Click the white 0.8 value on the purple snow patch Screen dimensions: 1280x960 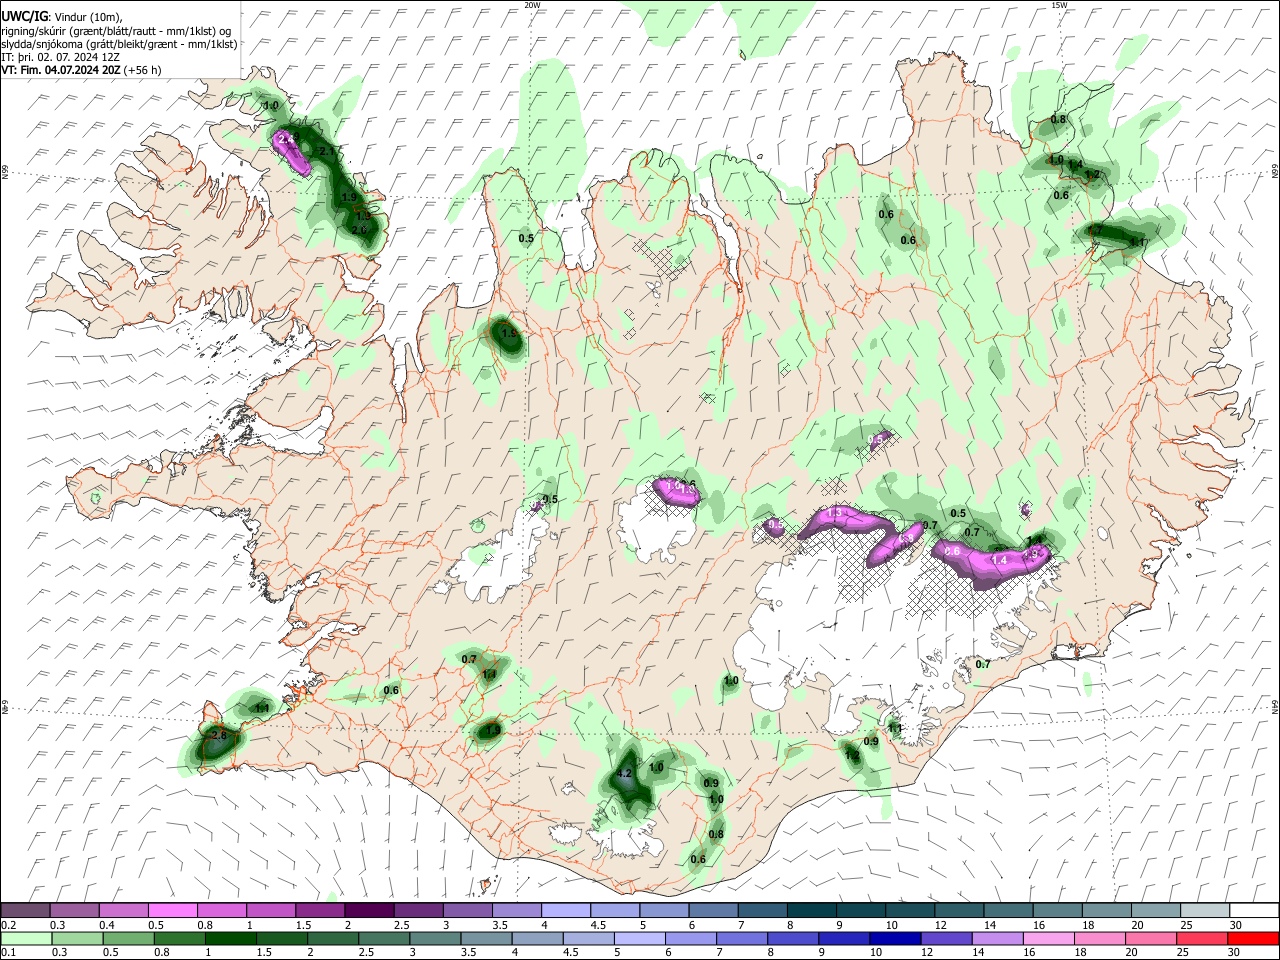pos(906,539)
